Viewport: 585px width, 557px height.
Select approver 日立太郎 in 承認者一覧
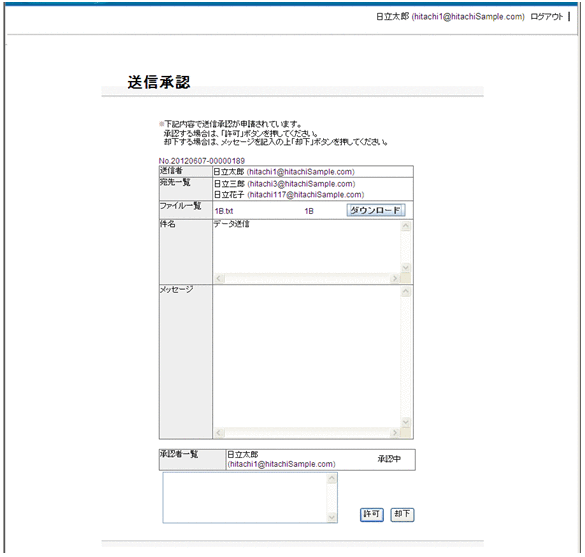tap(281, 459)
